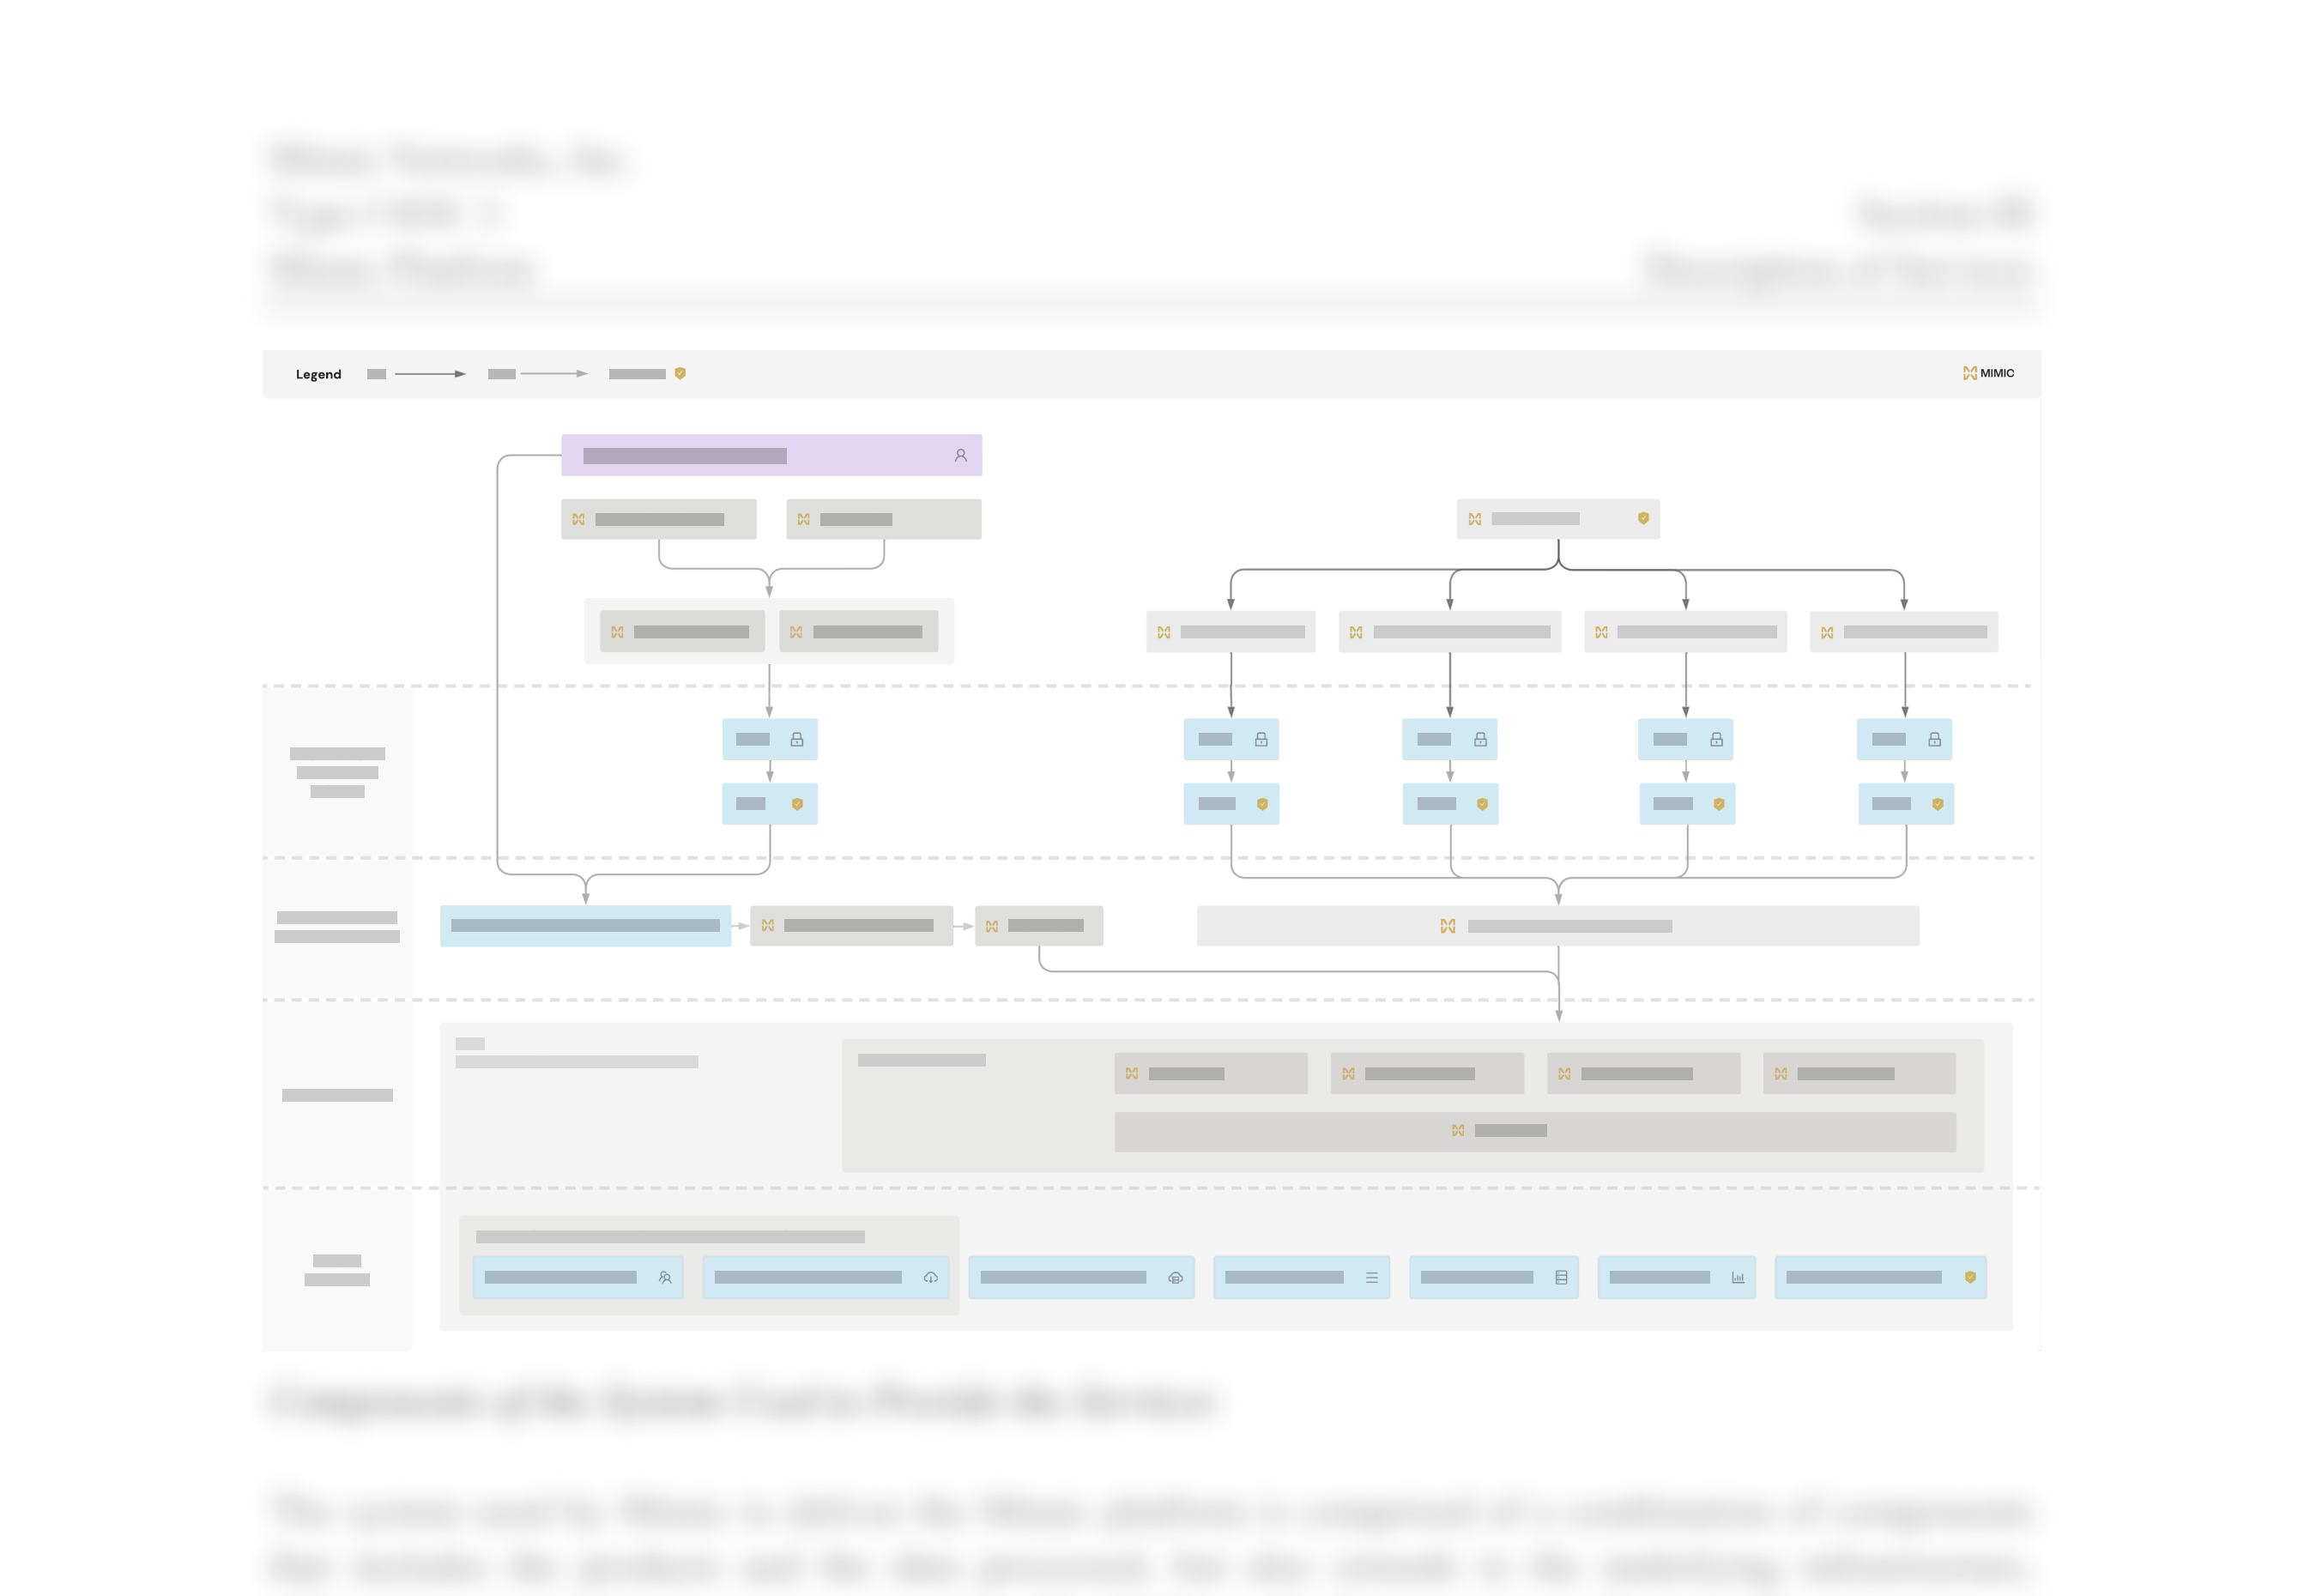Click the lock icon below the paired-node group

797,739
